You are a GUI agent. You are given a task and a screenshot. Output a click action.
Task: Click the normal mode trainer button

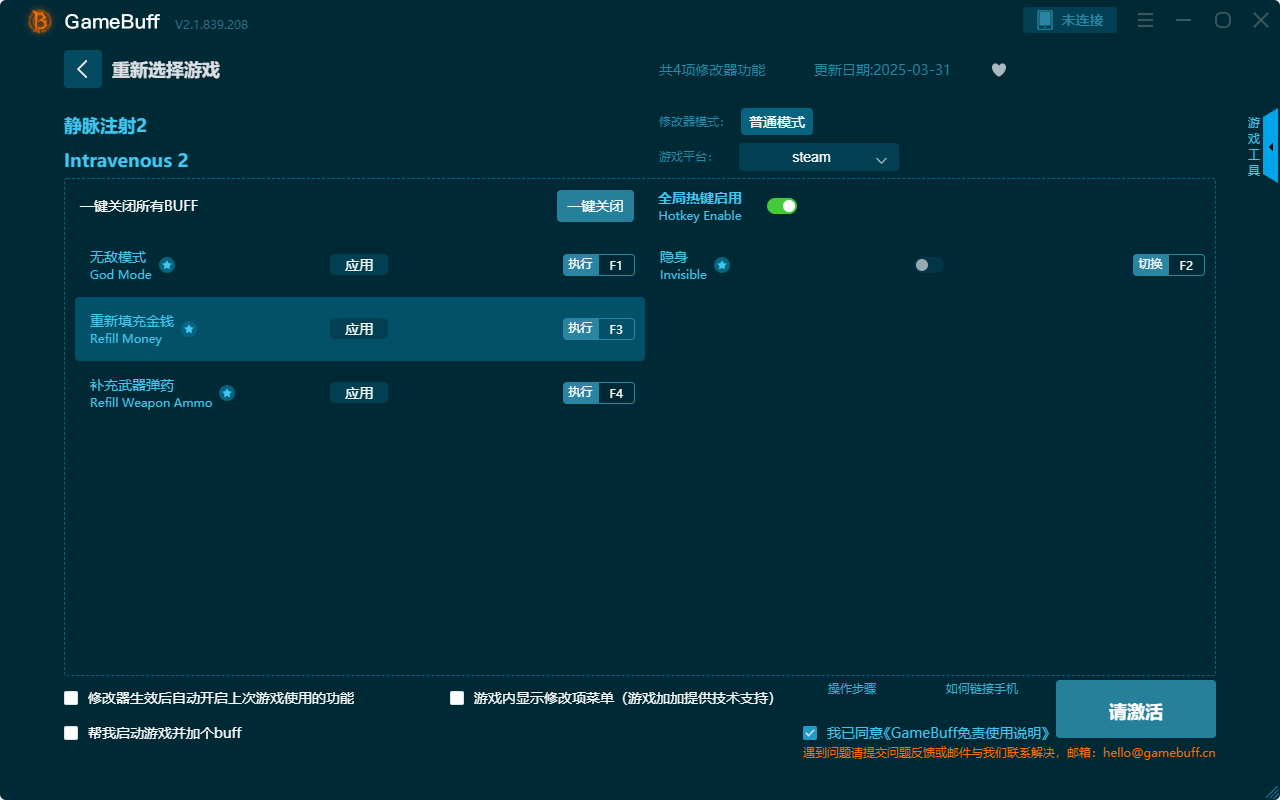click(777, 122)
